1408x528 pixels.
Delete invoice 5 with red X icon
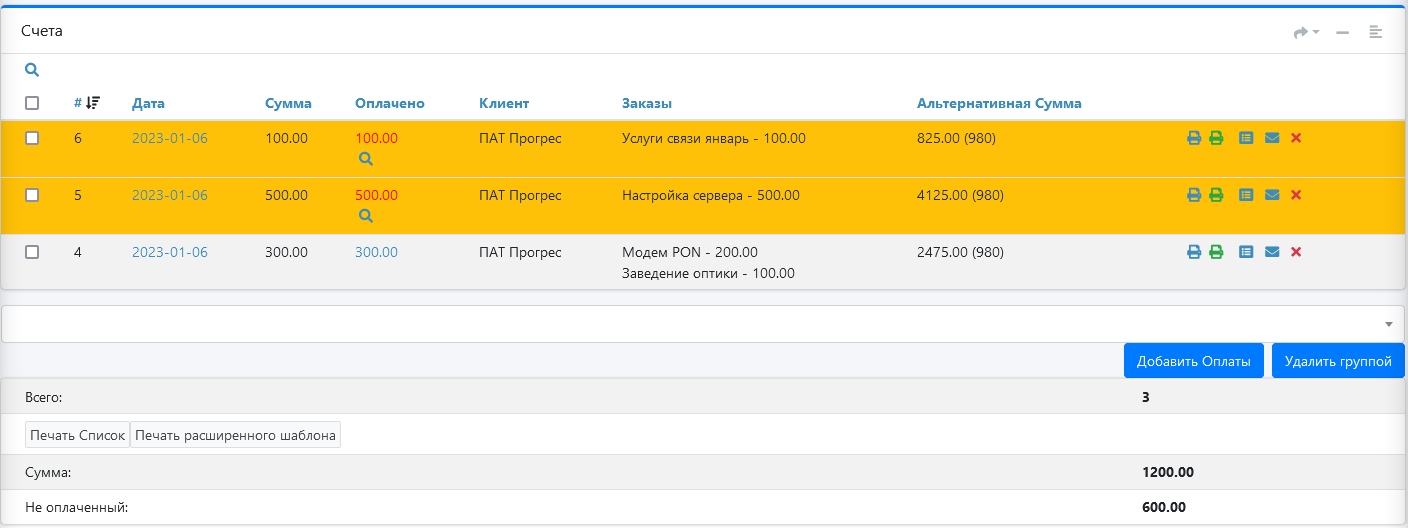point(1296,195)
